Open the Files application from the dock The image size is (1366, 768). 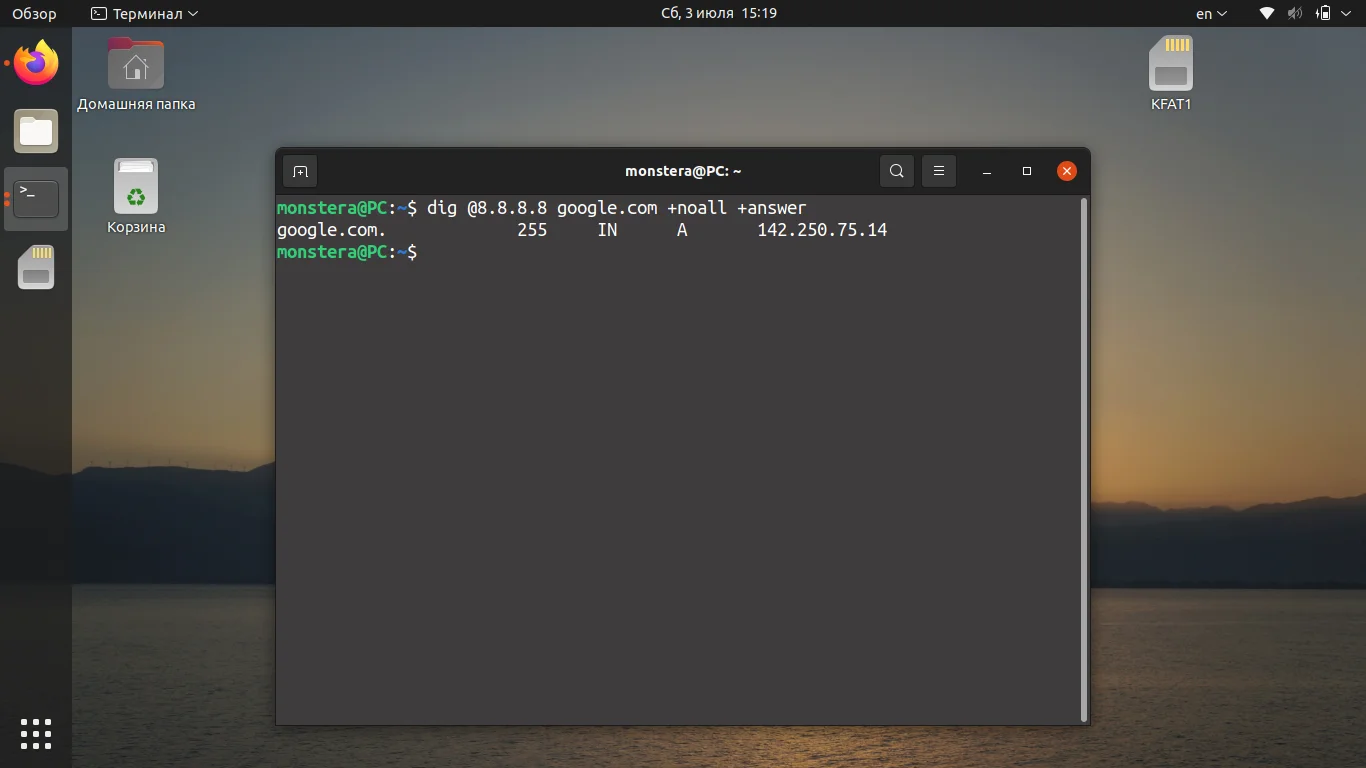tap(36, 131)
